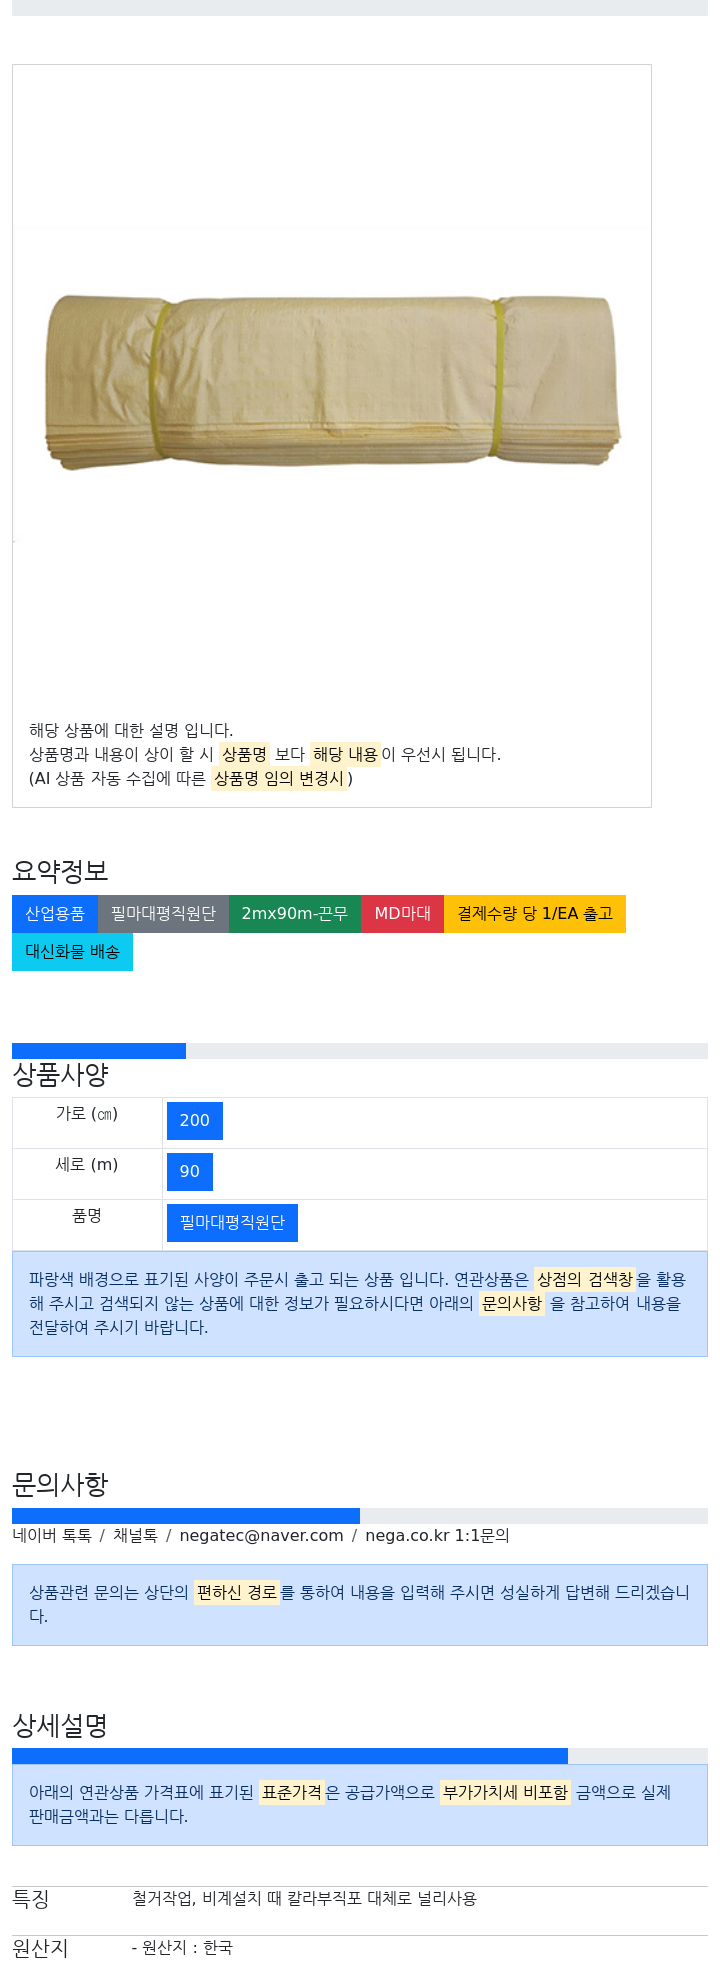
Task: Choose the 90 length spec value
Action: click(x=190, y=1172)
